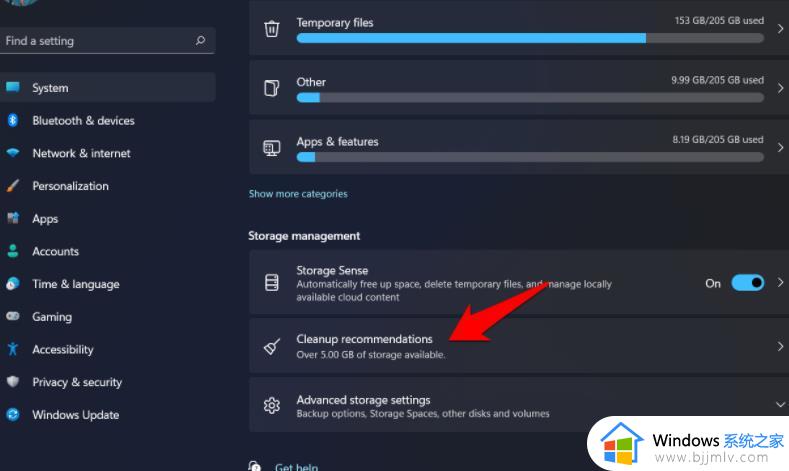Open Other category via its chevron
This screenshot has height=471, width=789.
coord(780,88)
